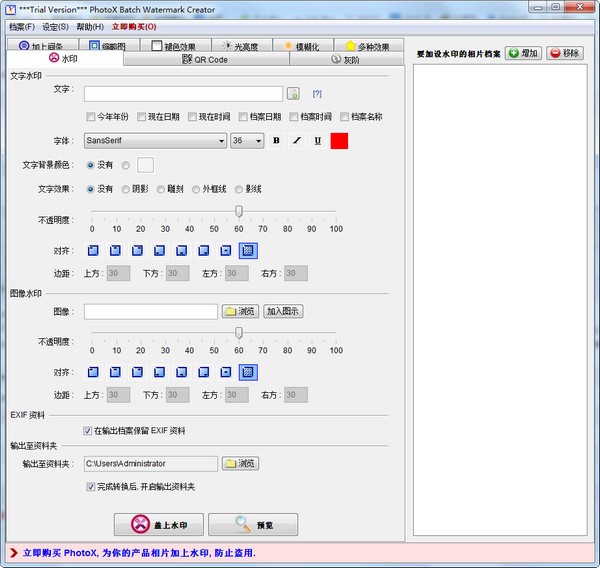Screen dimensions: 600x568
Task: Click 浏览 next to the image field
Action: 239,311
